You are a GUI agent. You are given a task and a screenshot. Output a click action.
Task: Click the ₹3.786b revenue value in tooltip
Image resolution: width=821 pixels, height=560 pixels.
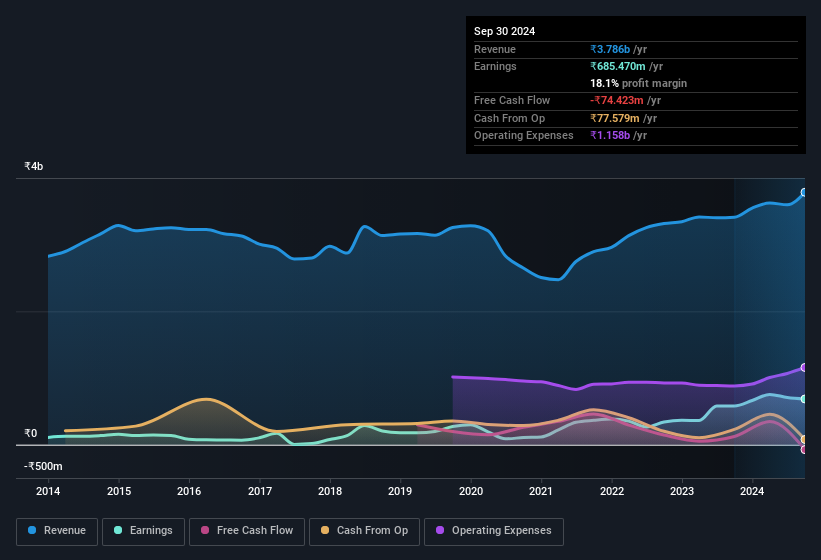pyautogui.click(x=610, y=49)
